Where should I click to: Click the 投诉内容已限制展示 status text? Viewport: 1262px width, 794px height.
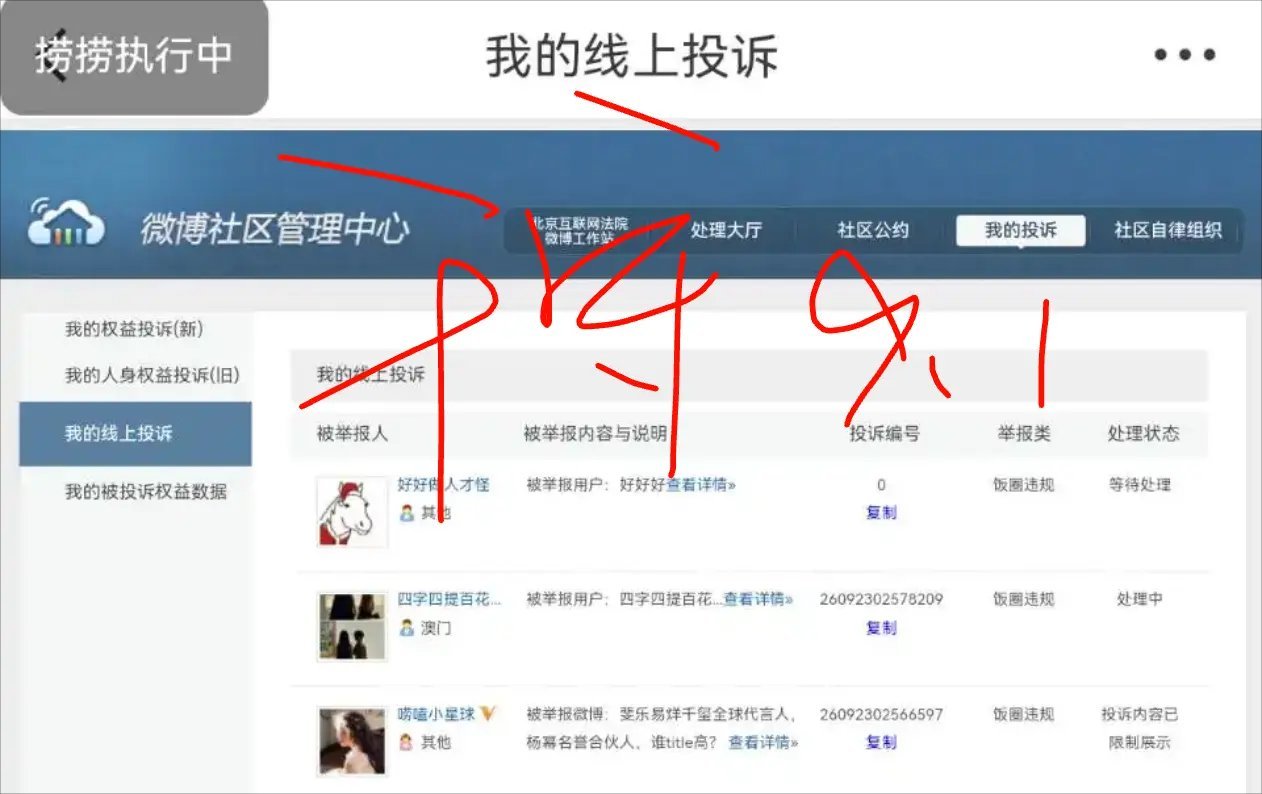(1140, 729)
